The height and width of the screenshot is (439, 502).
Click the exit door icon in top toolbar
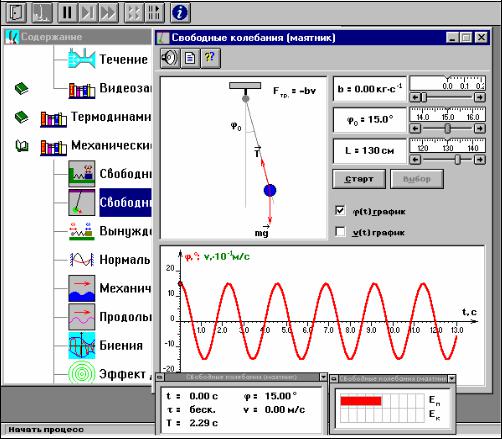tap(16, 13)
